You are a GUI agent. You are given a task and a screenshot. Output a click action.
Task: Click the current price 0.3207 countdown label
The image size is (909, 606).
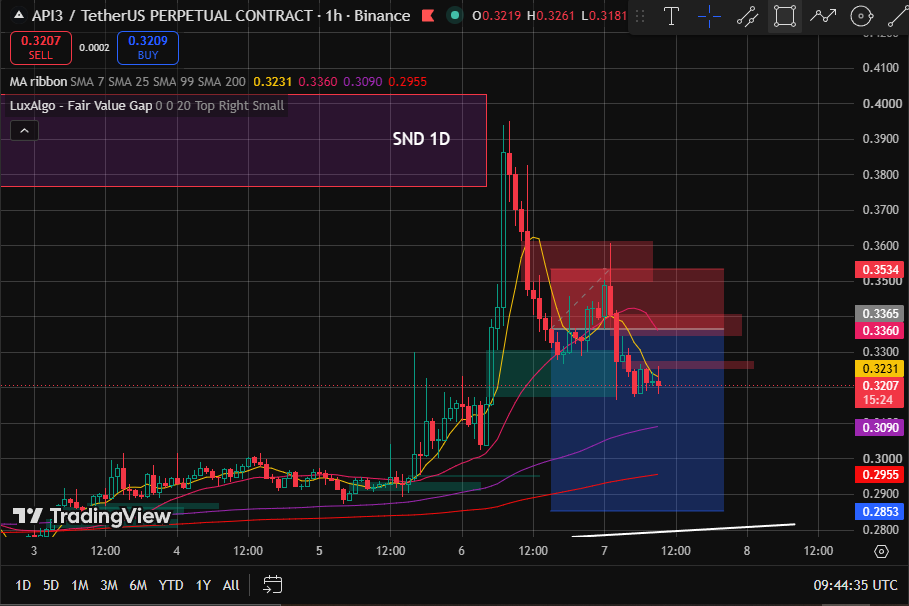point(880,393)
